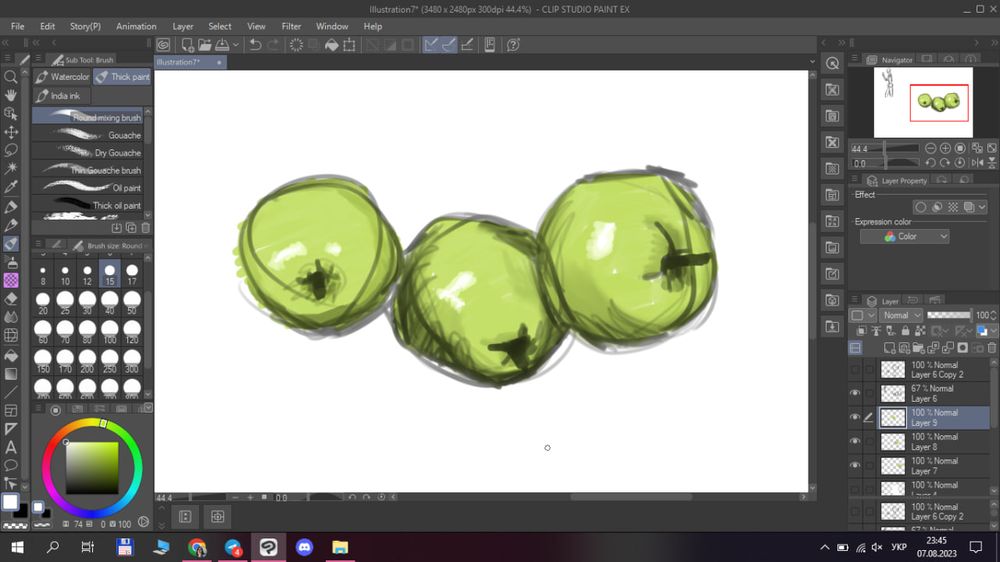The image size is (1000, 562).
Task: Click the Open file folder icon
Action: click(205, 45)
